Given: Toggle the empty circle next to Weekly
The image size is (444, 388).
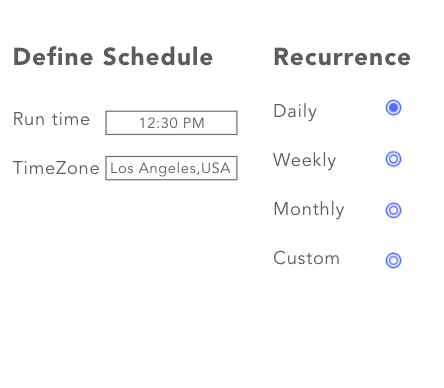Looking at the screenshot, I should pos(393,159).
